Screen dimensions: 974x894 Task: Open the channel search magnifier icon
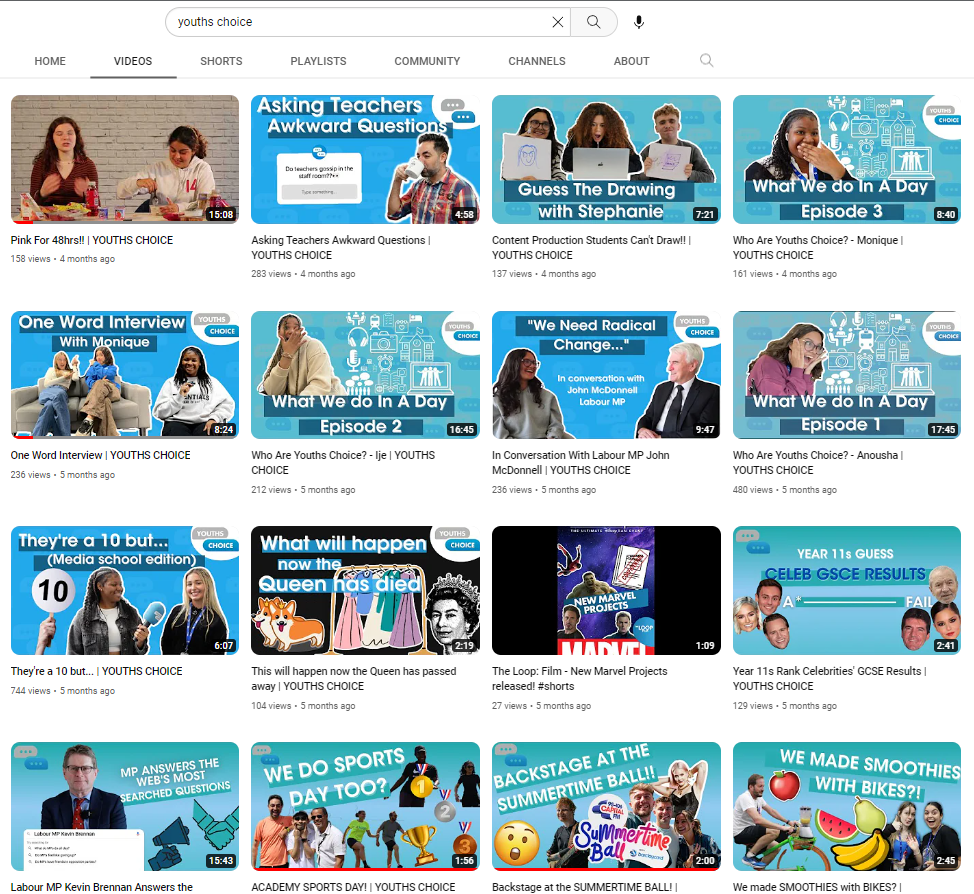pos(707,61)
